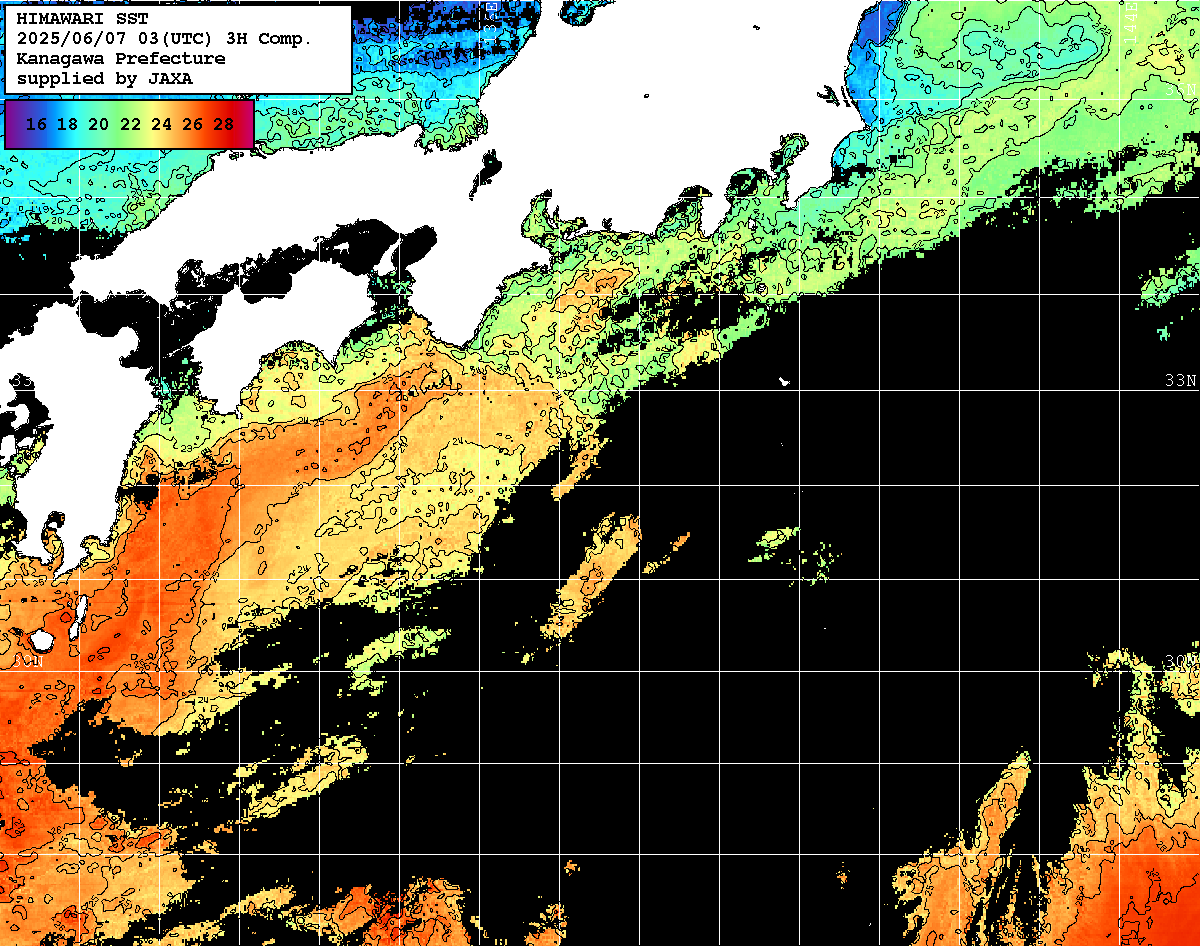Click the Kanagawa Prefecture label
1200x946 pixels.
[120, 58]
